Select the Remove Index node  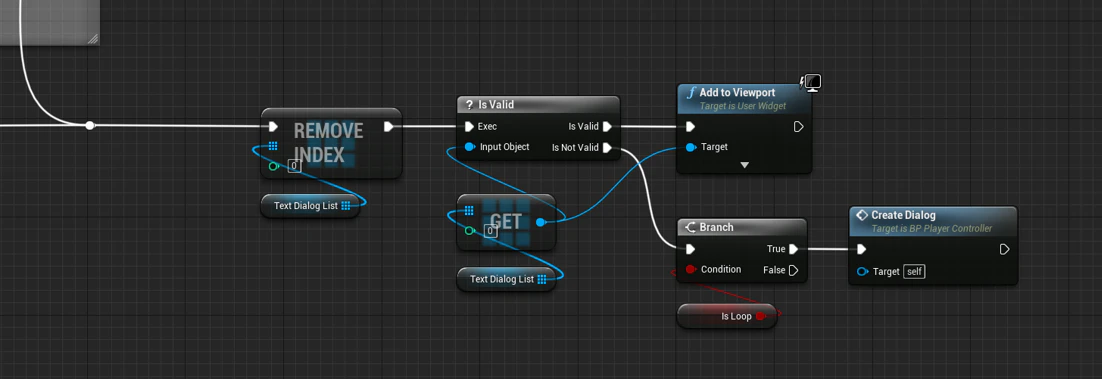coord(331,143)
